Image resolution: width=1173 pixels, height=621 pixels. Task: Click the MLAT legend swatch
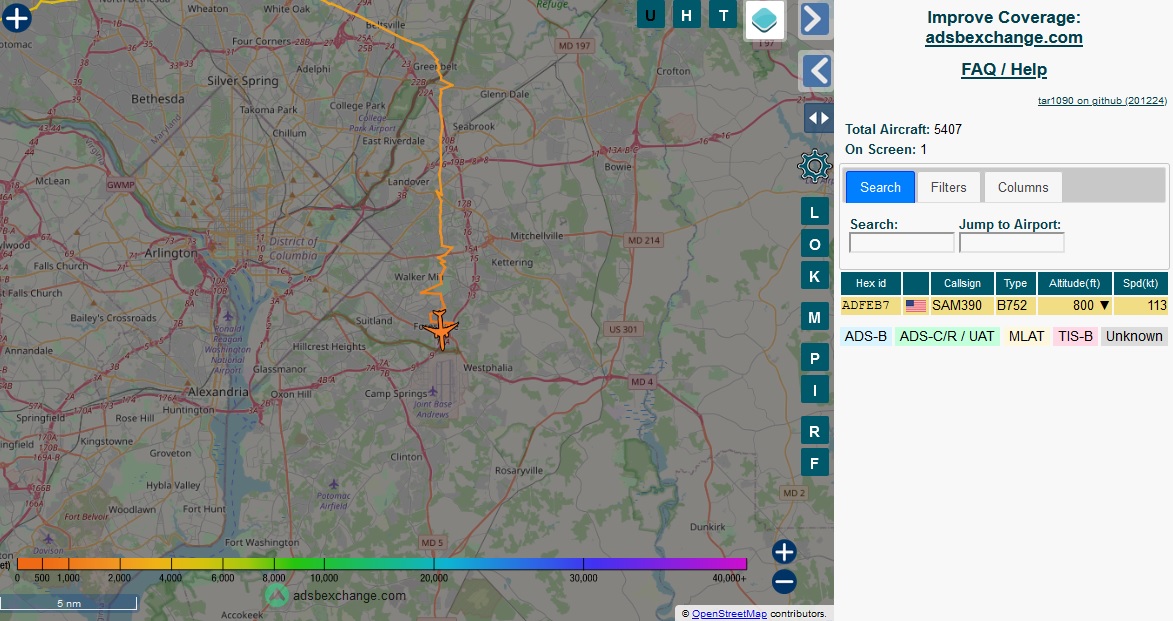click(x=1026, y=337)
